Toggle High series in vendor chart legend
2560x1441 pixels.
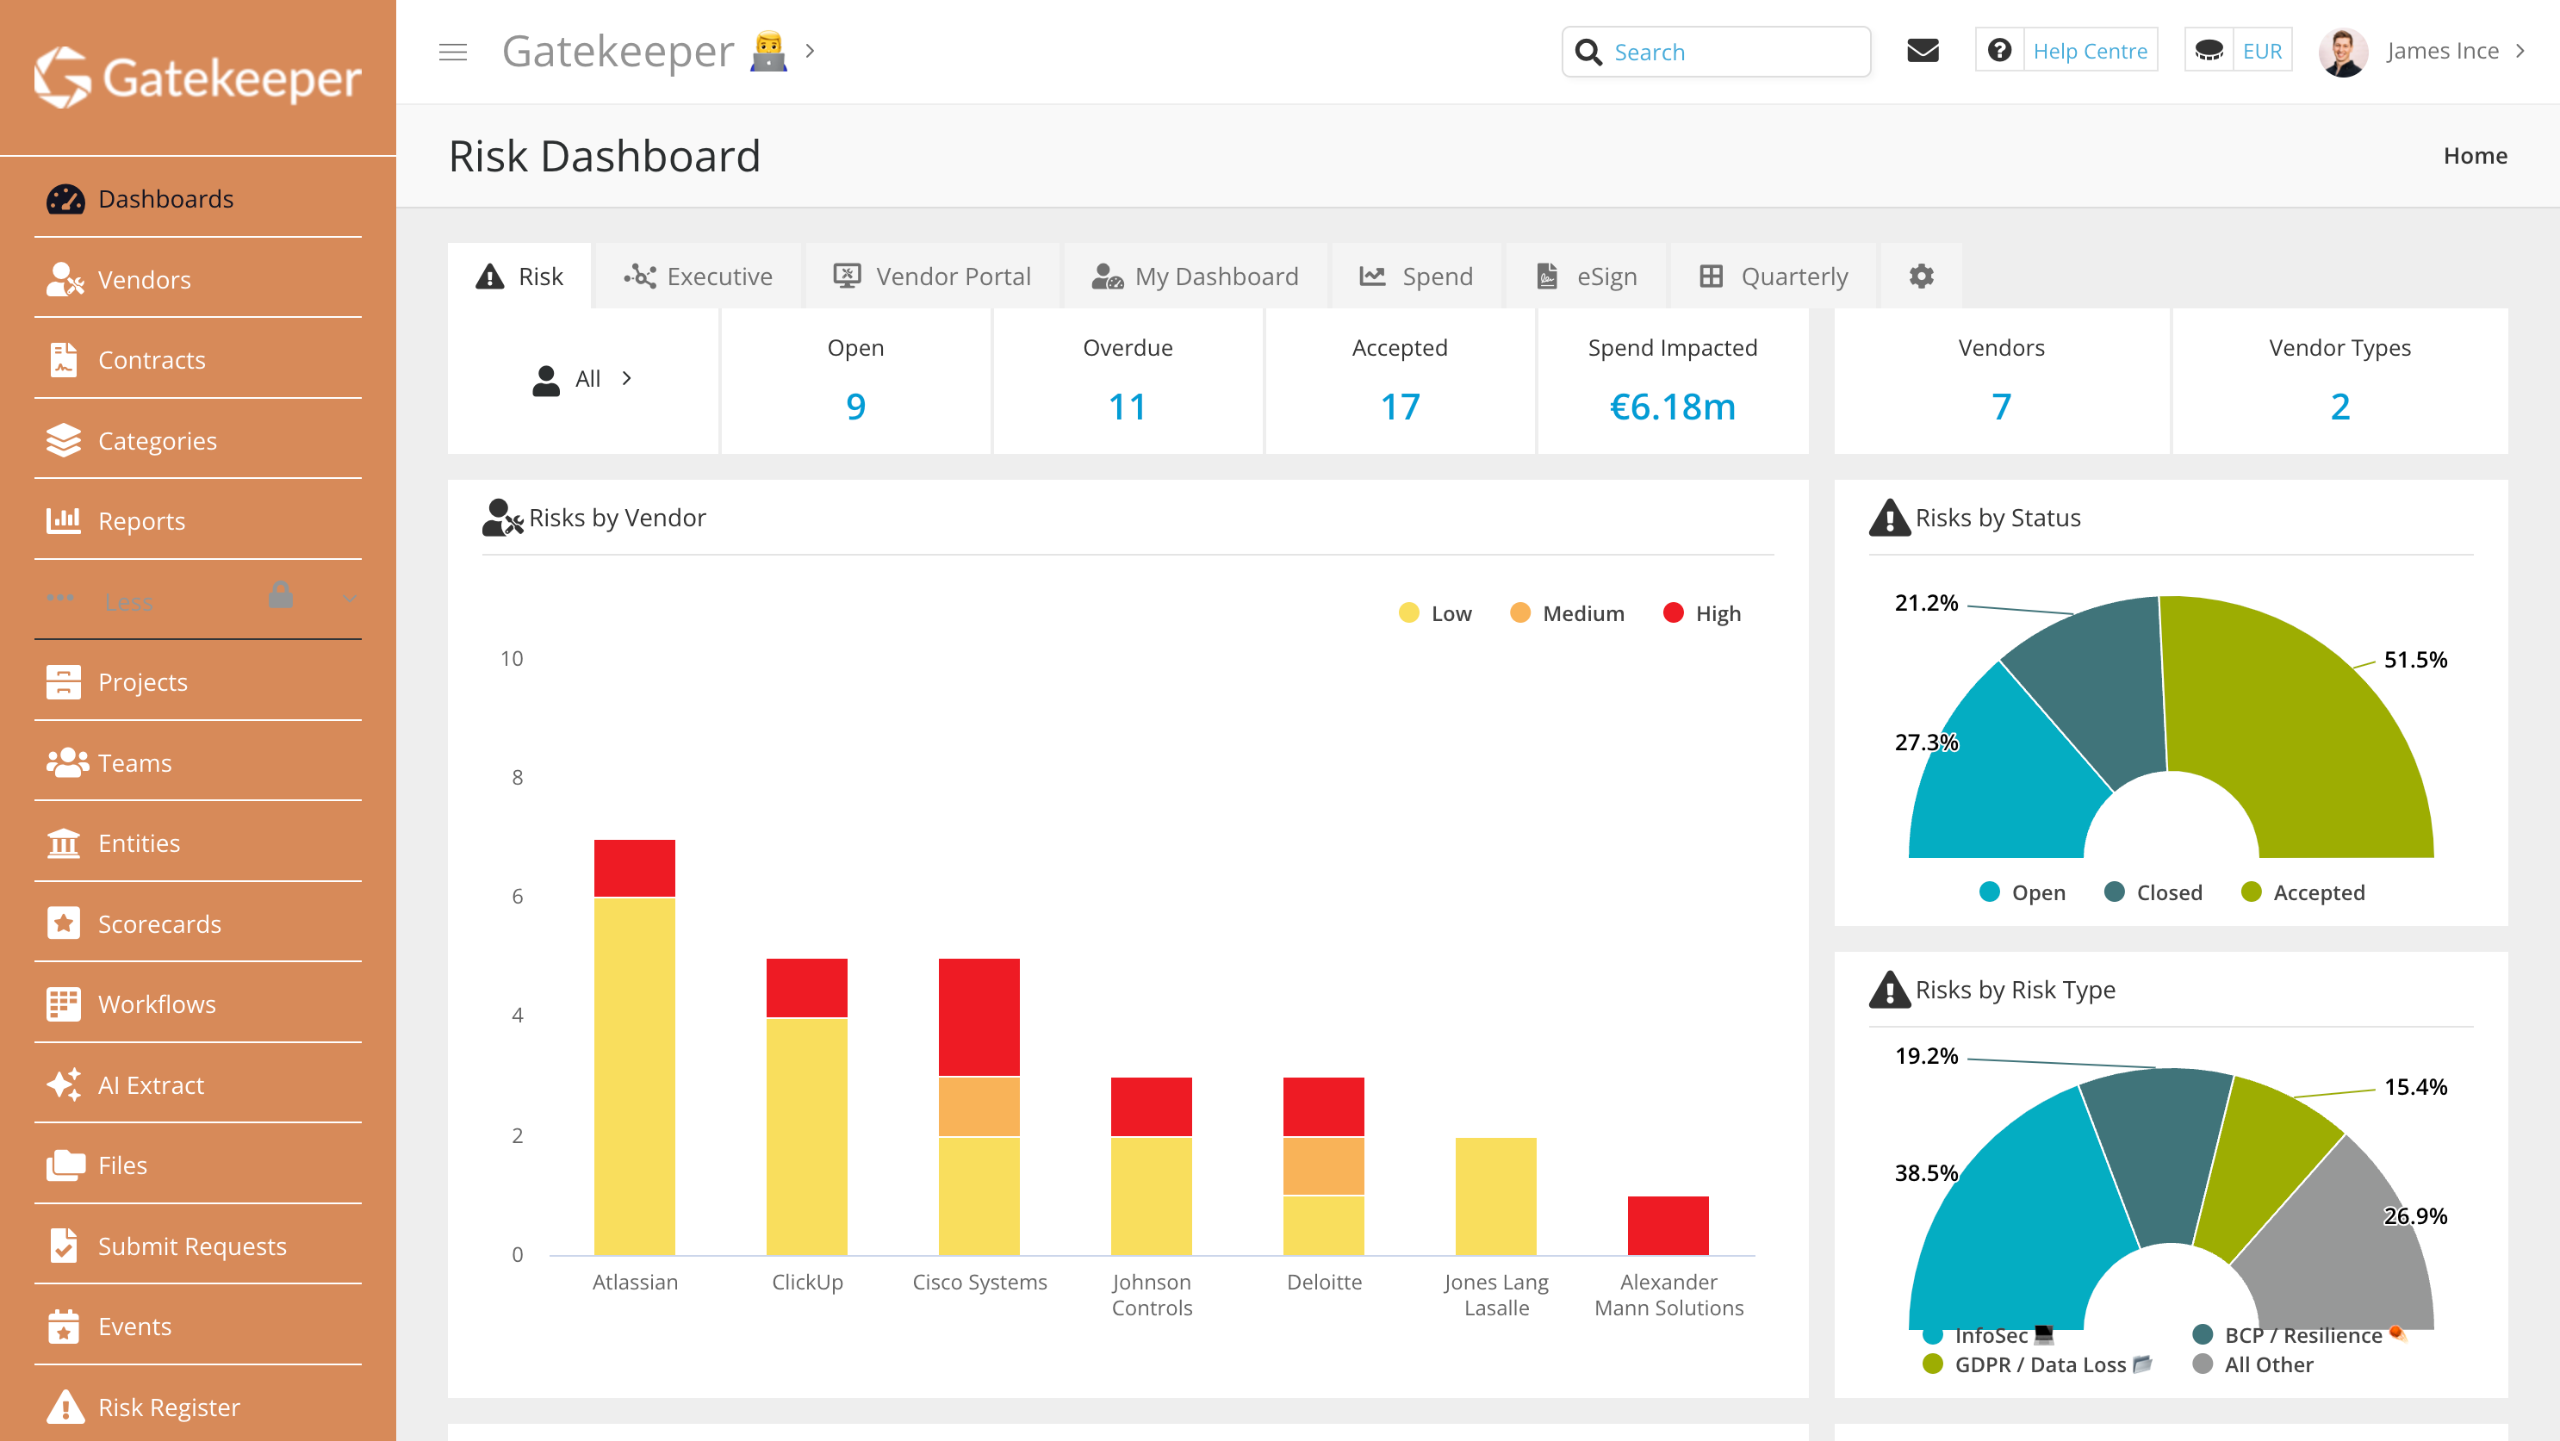(x=1702, y=613)
